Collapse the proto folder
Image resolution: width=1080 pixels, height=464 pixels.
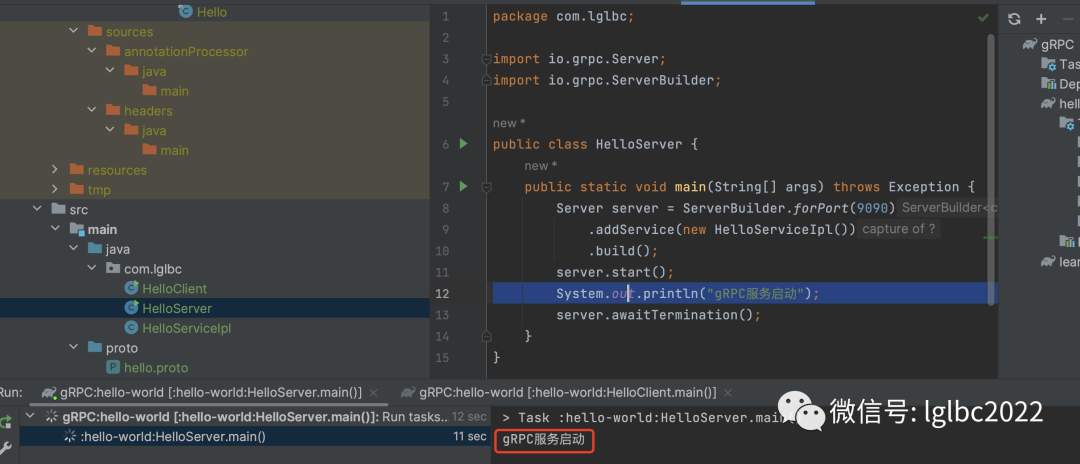pyautogui.click(x=74, y=348)
